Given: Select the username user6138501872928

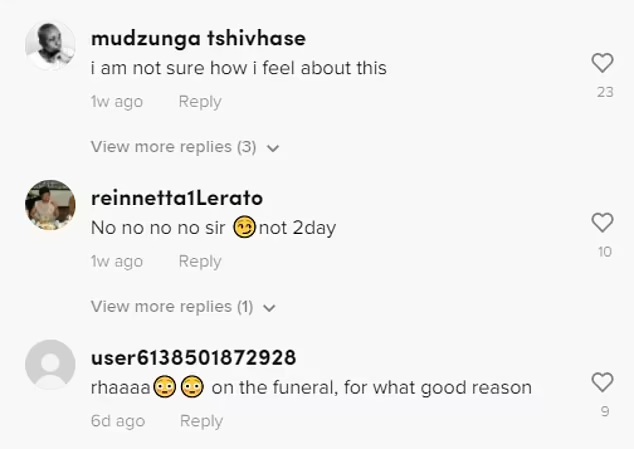Looking at the screenshot, I should 193,358.
